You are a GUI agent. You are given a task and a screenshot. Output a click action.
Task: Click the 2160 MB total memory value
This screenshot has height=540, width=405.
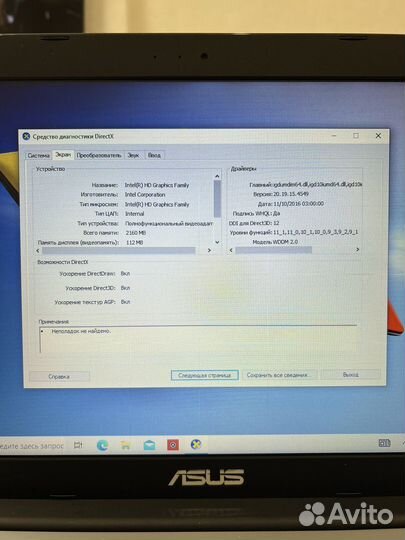coord(136,233)
